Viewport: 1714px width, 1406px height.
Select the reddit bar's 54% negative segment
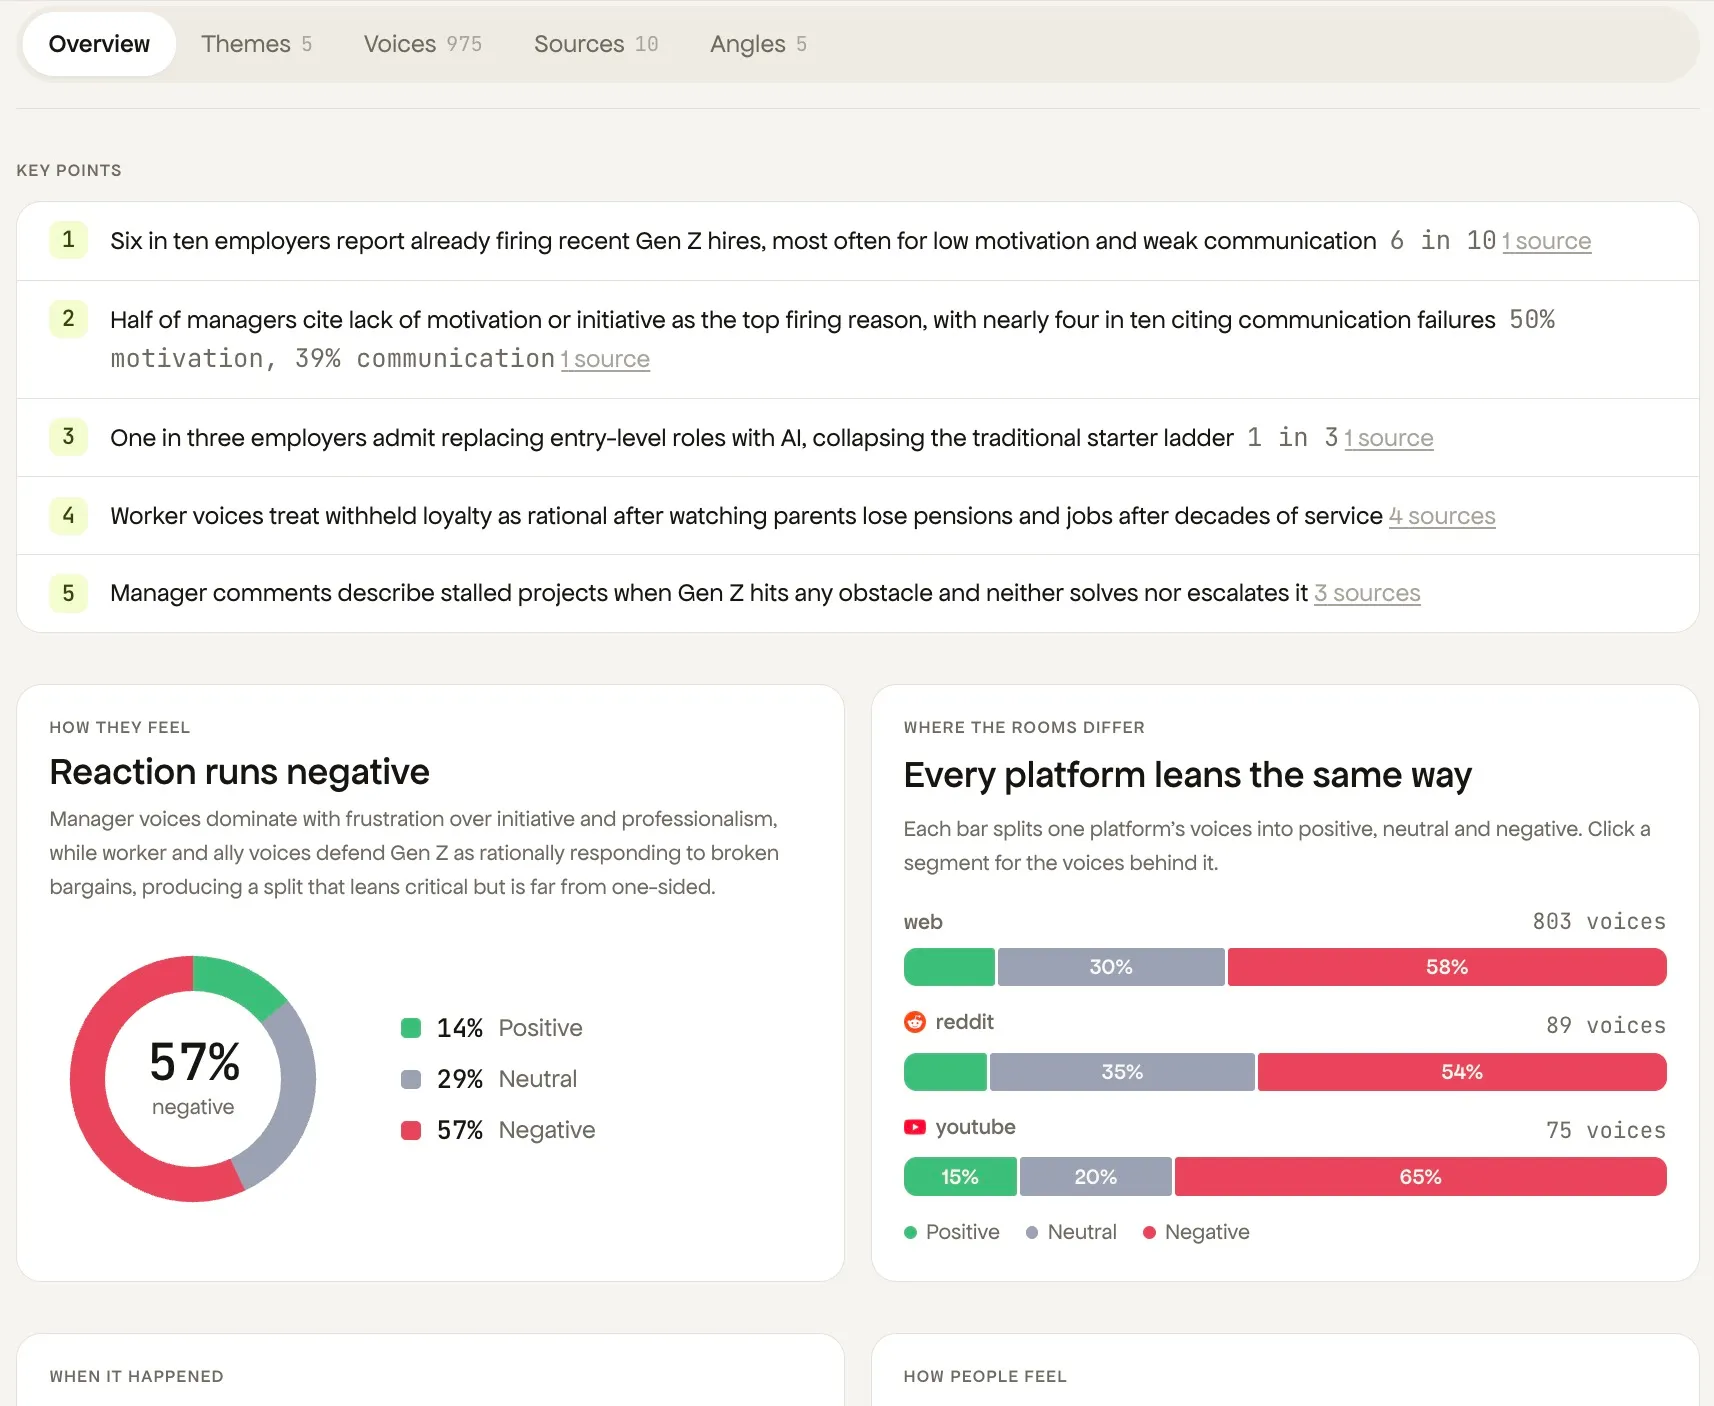1462,1072
